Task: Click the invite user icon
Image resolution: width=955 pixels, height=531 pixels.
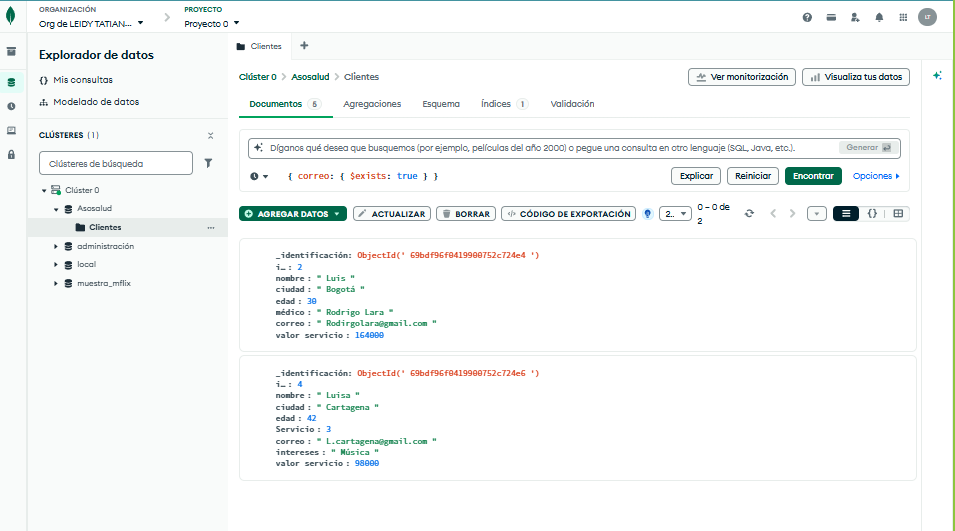Action: (x=855, y=17)
